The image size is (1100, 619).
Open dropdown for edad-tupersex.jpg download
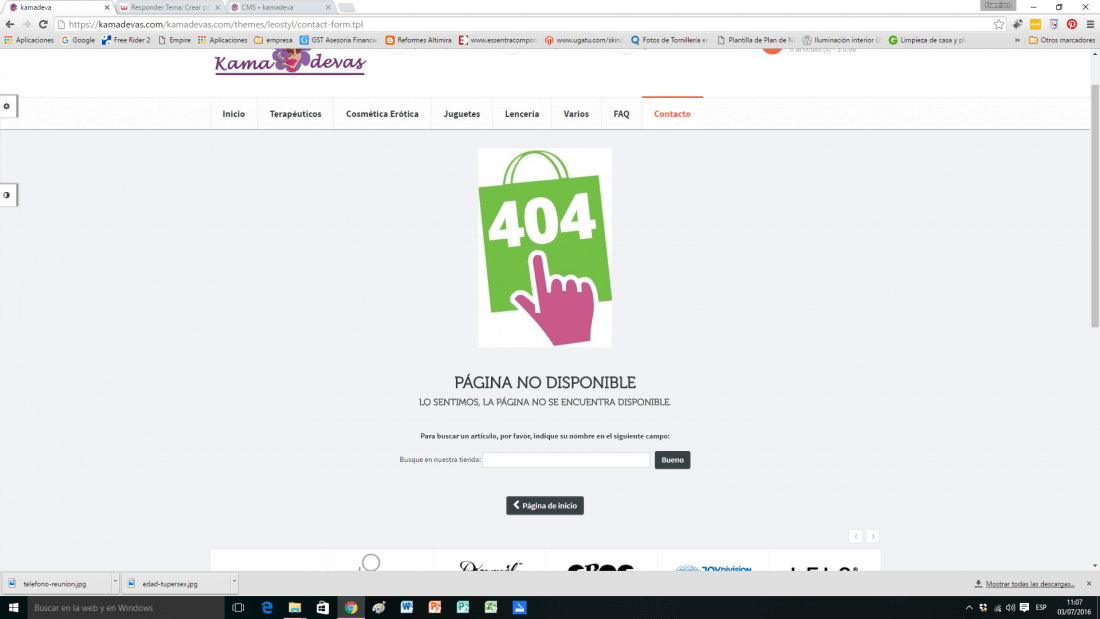point(234,583)
